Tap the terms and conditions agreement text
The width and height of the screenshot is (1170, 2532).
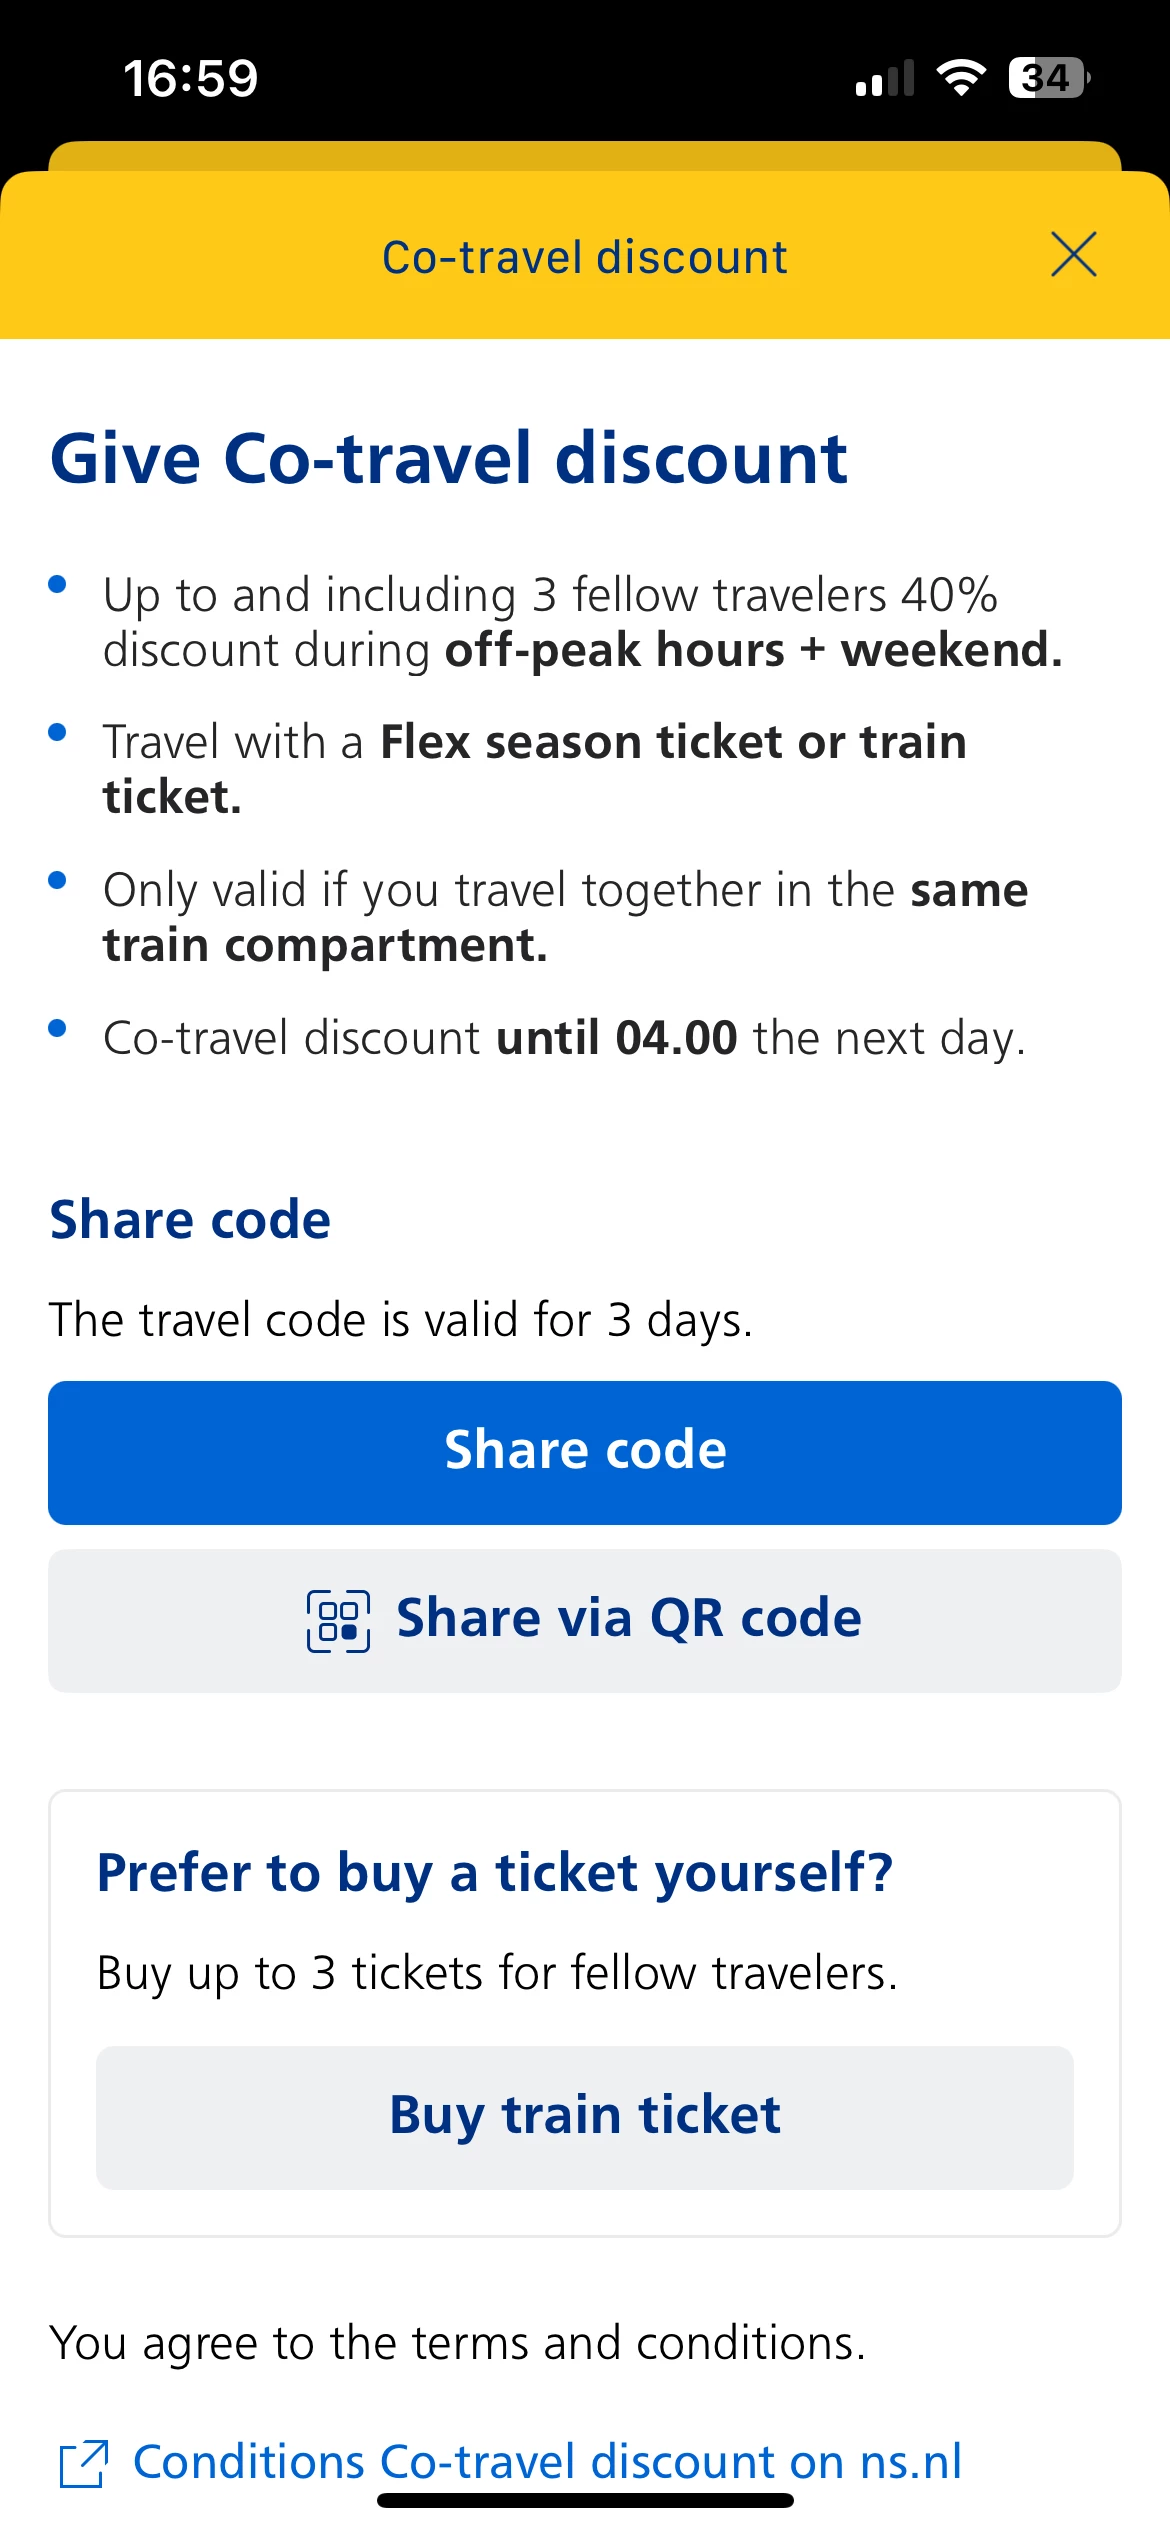pos(457,2343)
